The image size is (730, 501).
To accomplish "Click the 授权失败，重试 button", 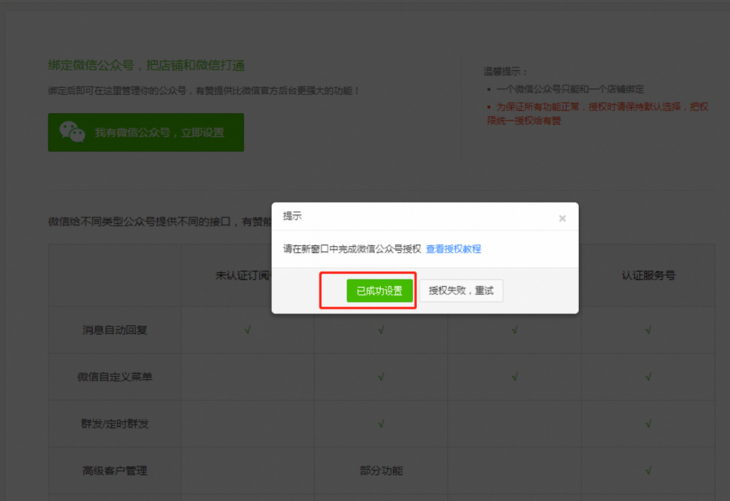I will pos(461,291).
